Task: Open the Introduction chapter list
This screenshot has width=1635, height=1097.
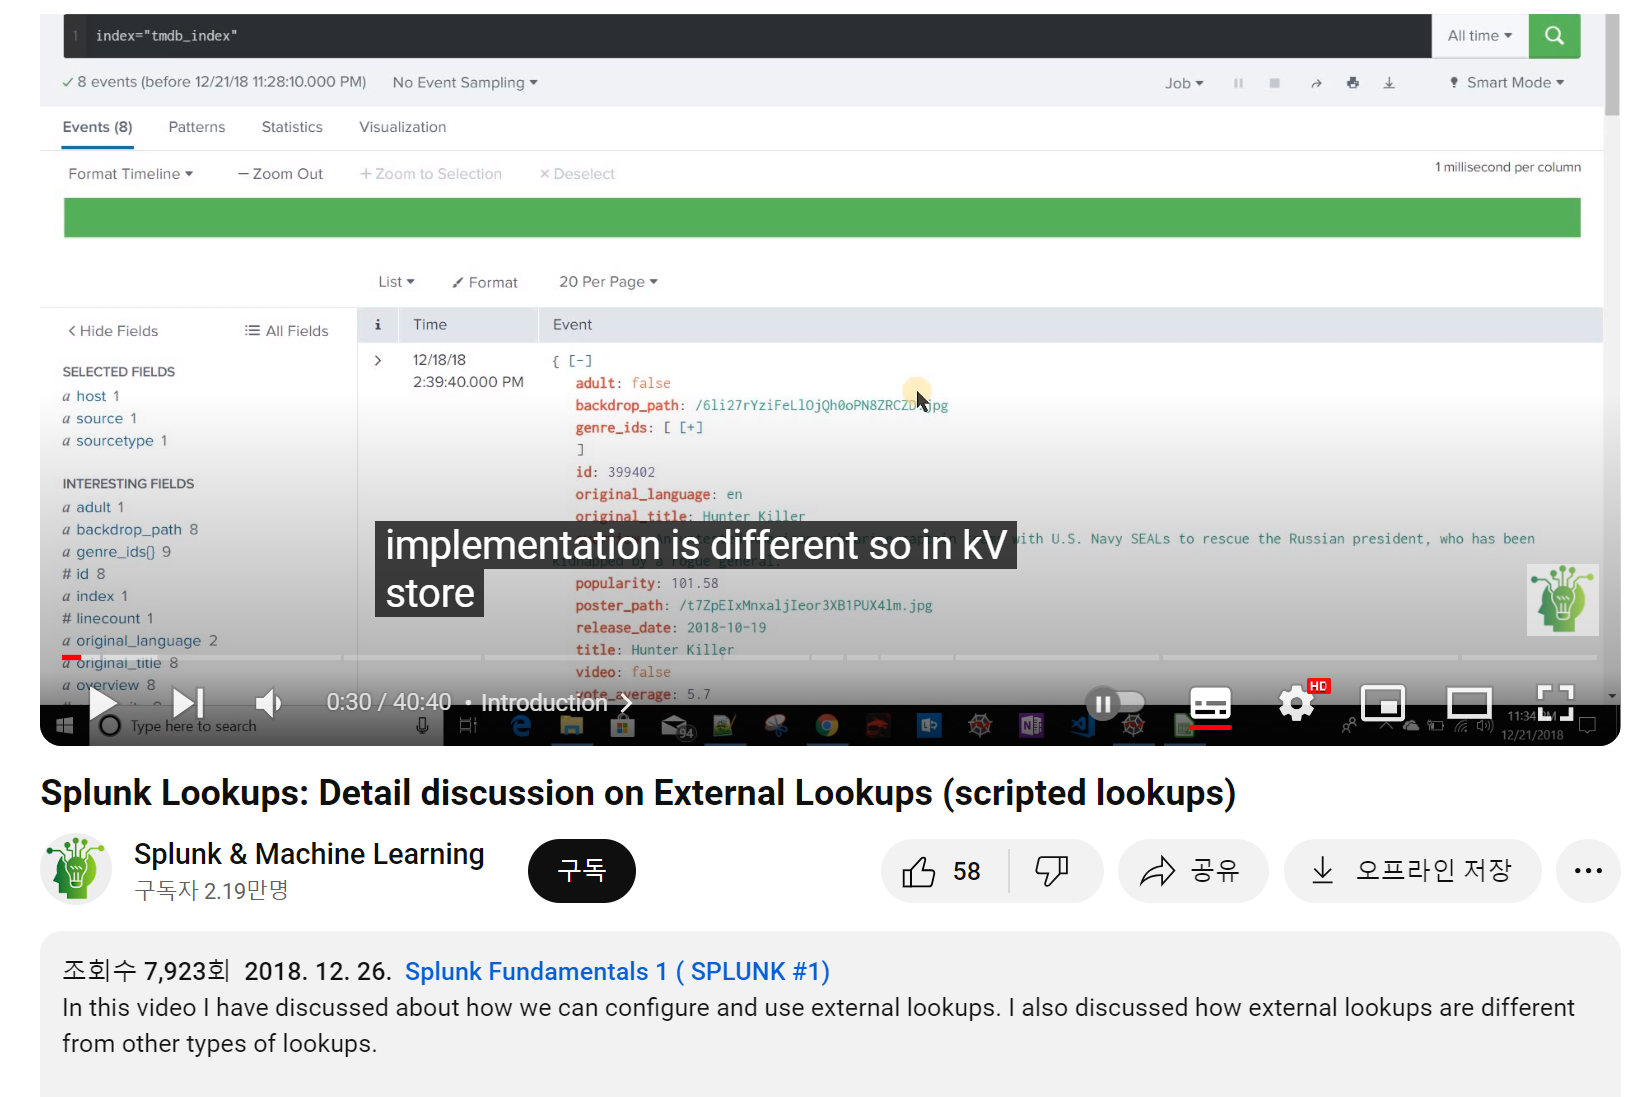Action: [556, 703]
